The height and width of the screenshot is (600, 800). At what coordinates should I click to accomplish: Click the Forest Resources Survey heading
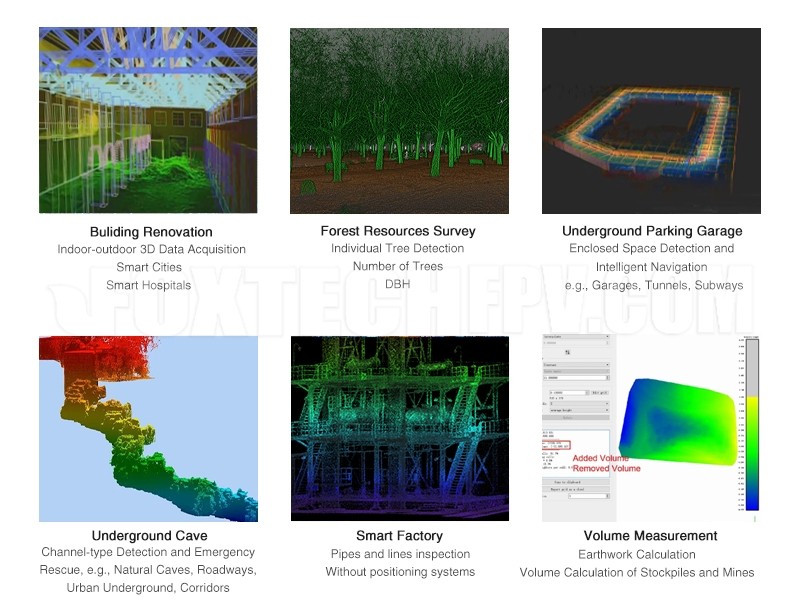point(398,231)
